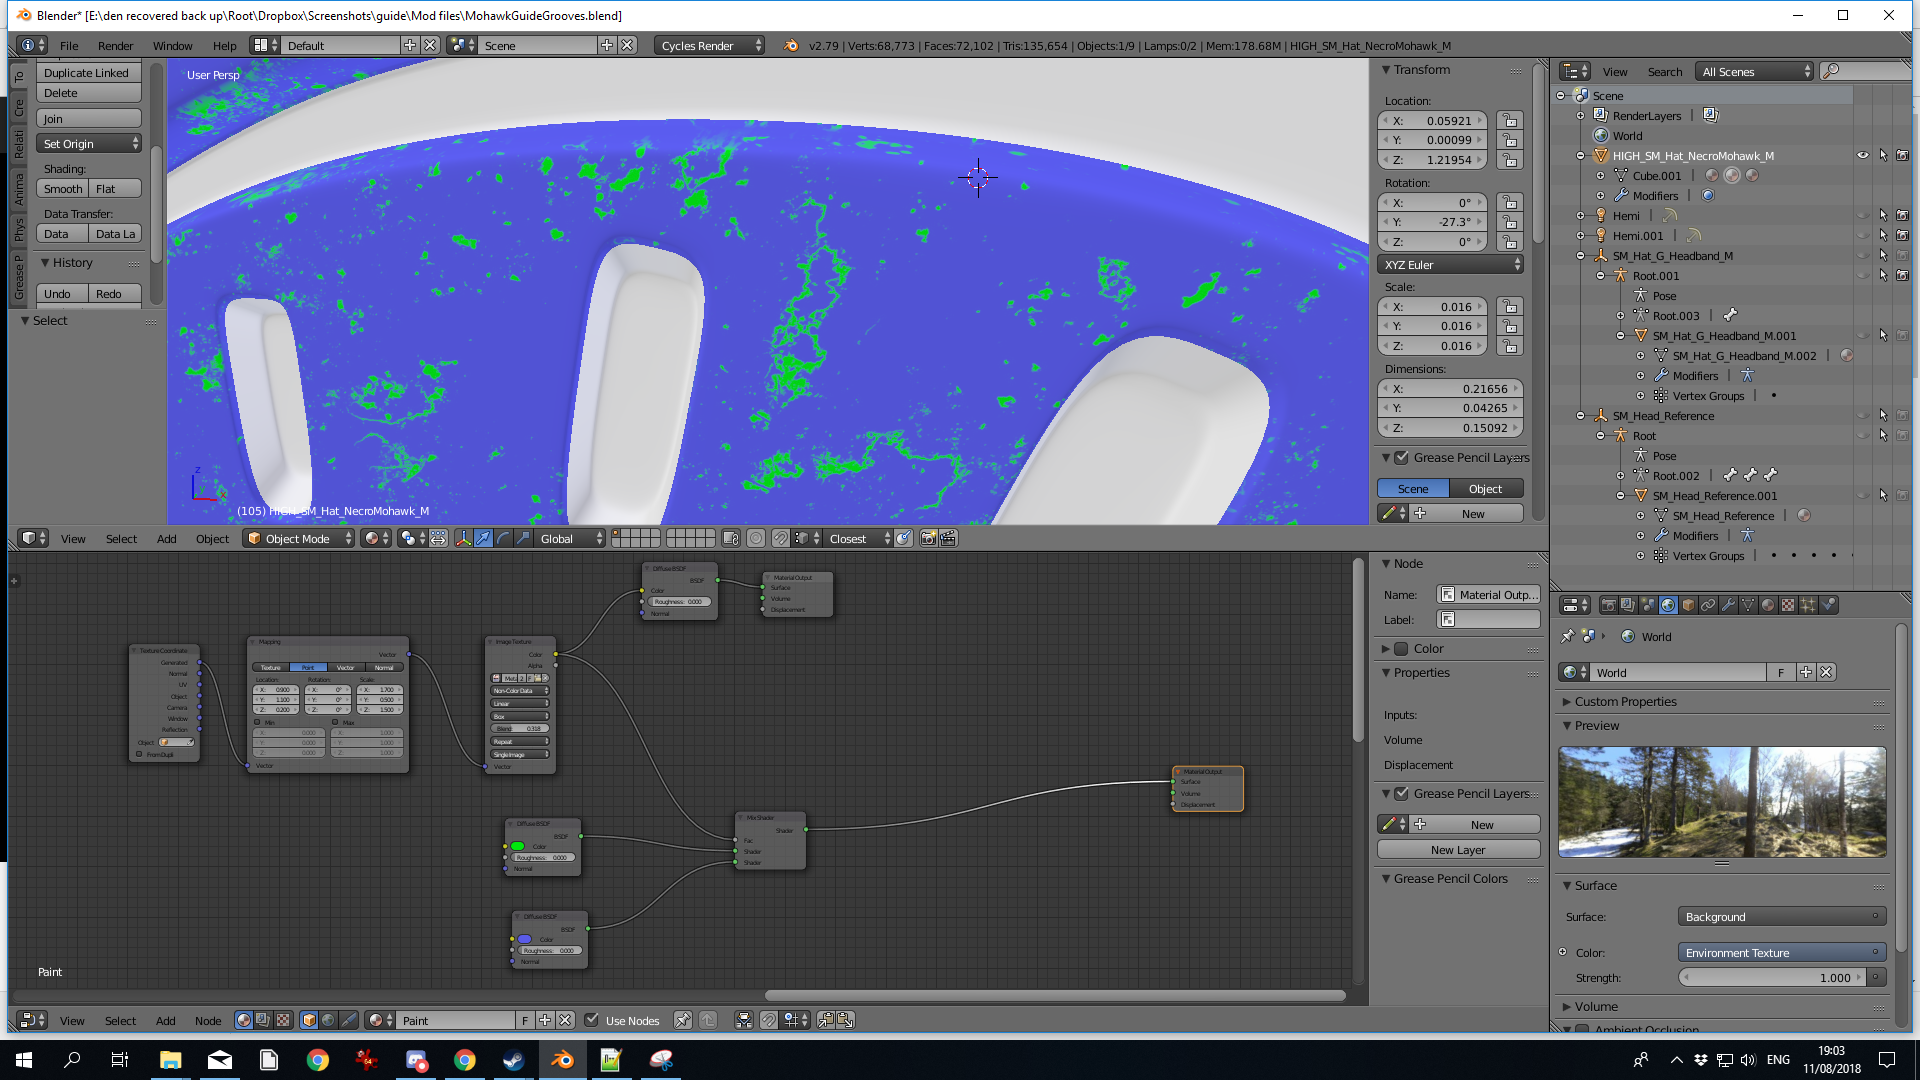The image size is (1920, 1080).
Task: Click the Smooth shading button
Action: tap(63, 188)
